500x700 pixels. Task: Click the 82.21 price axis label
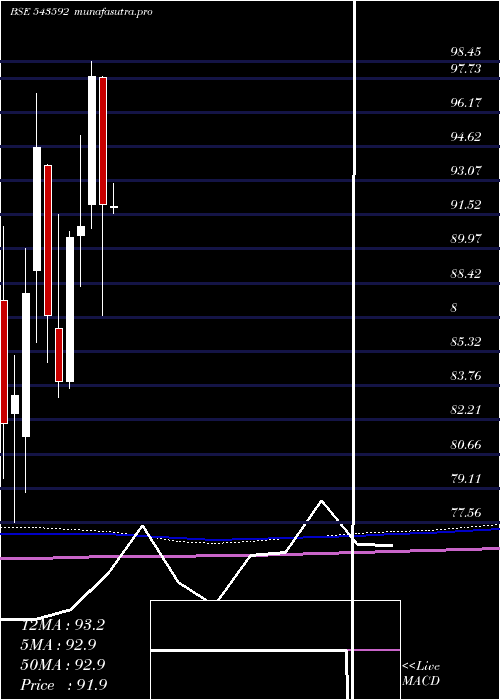(x=466, y=410)
